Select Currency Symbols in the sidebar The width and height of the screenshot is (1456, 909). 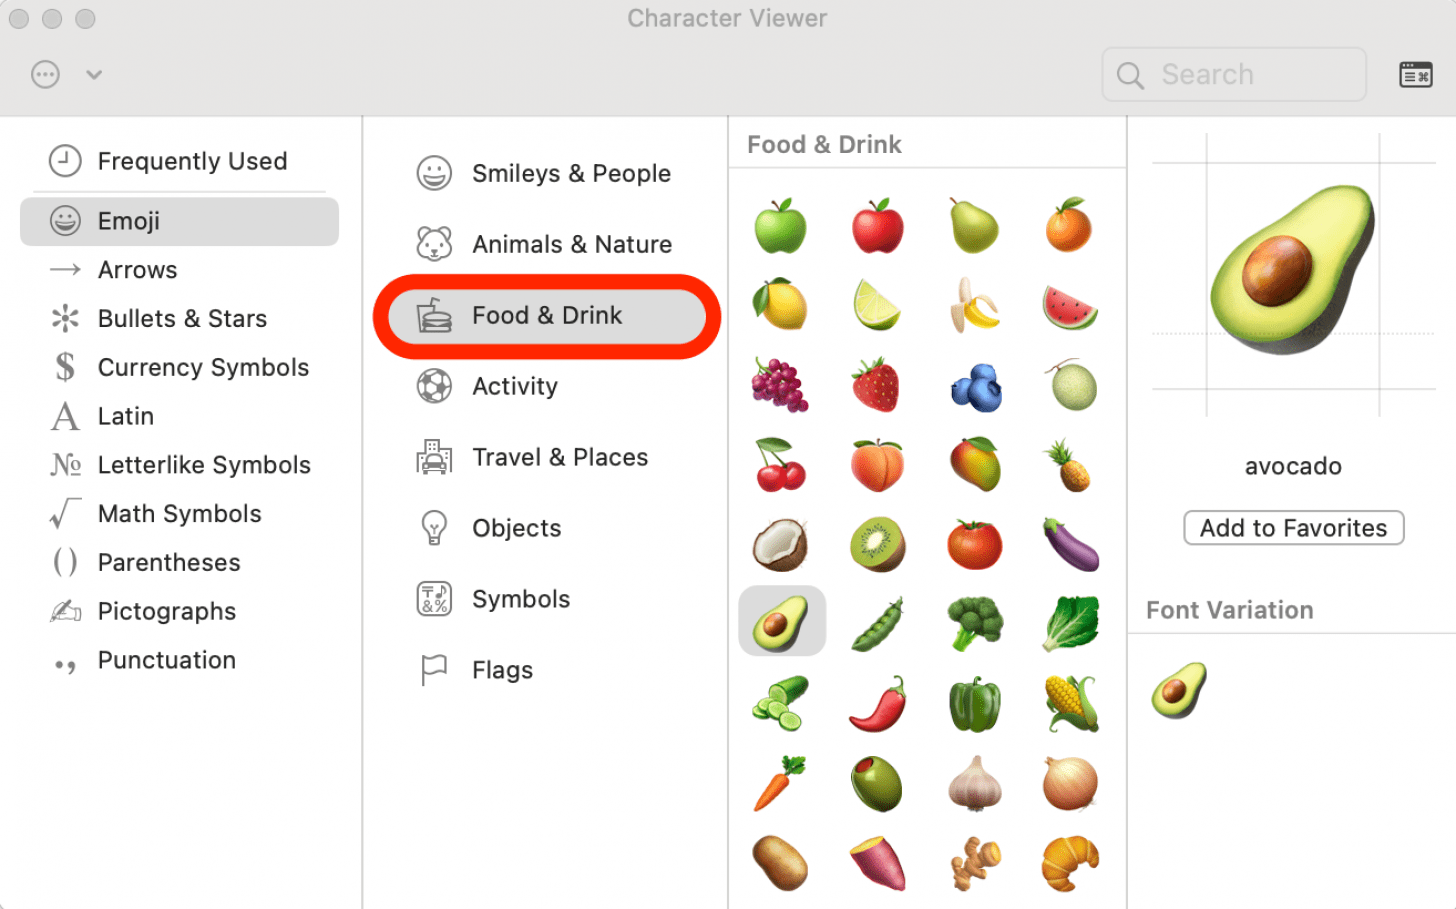(x=203, y=367)
